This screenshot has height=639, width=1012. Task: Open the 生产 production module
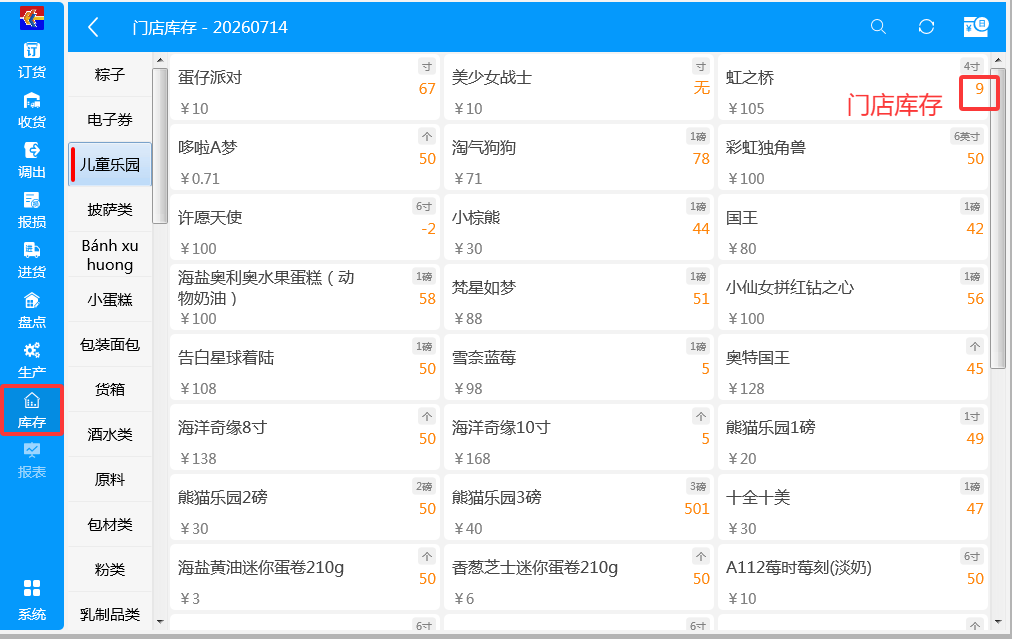(x=32, y=361)
